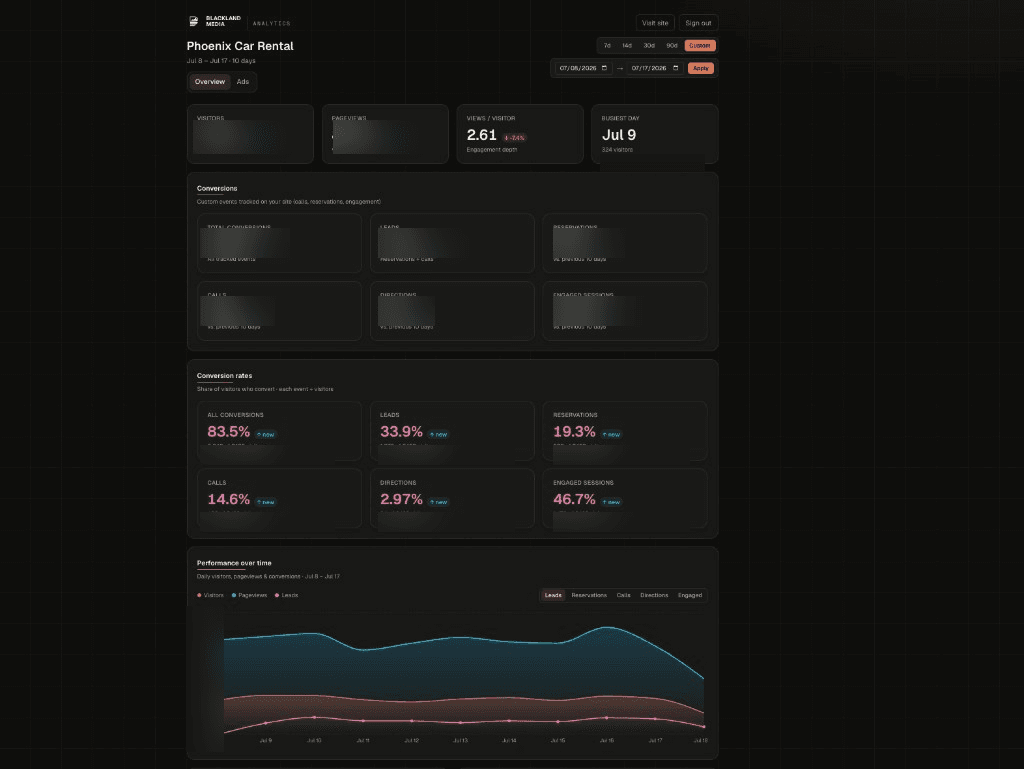Switch to the Overview tab

[x=210, y=82]
